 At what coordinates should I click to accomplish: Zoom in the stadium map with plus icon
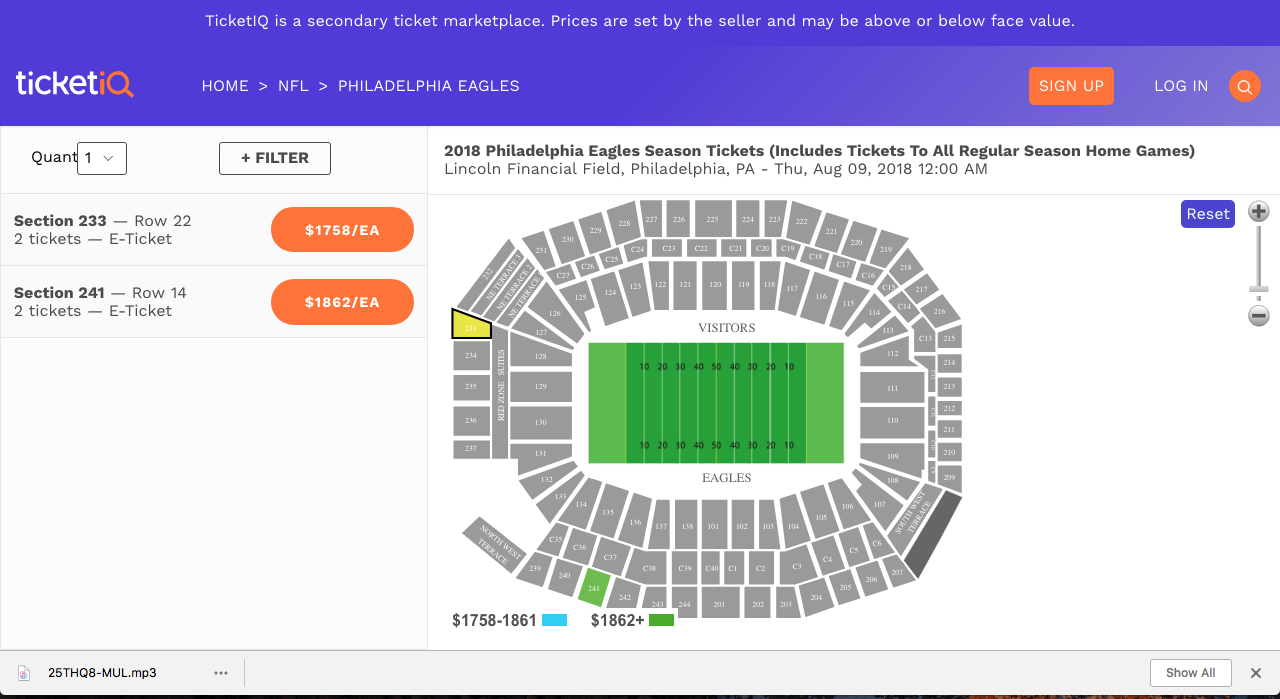[x=1259, y=212]
